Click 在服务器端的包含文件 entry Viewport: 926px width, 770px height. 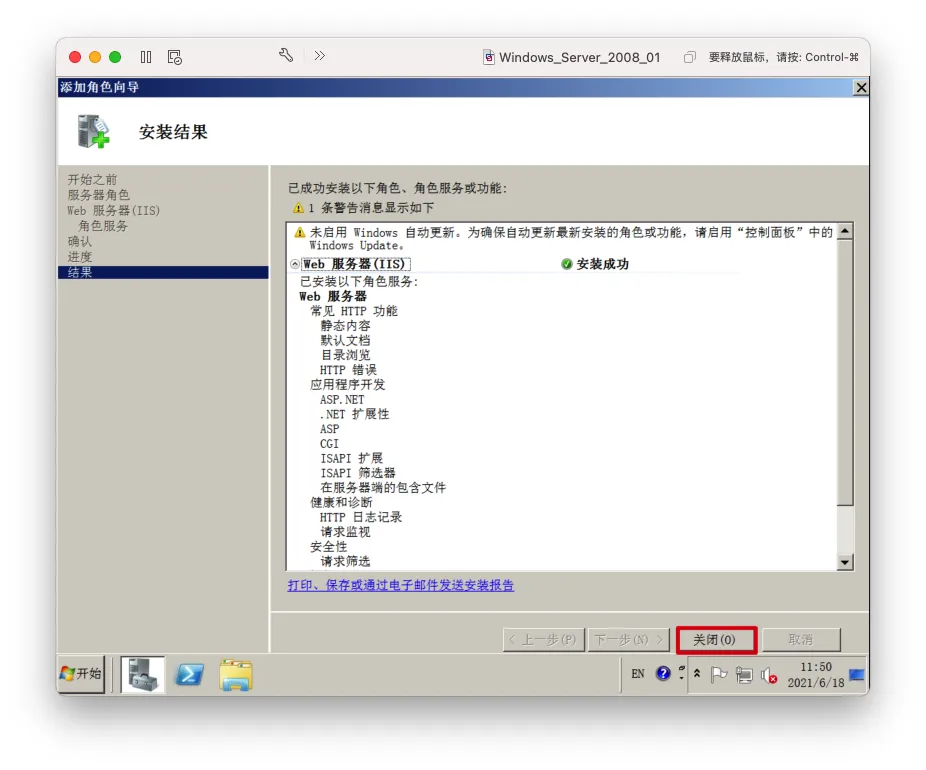383,488
